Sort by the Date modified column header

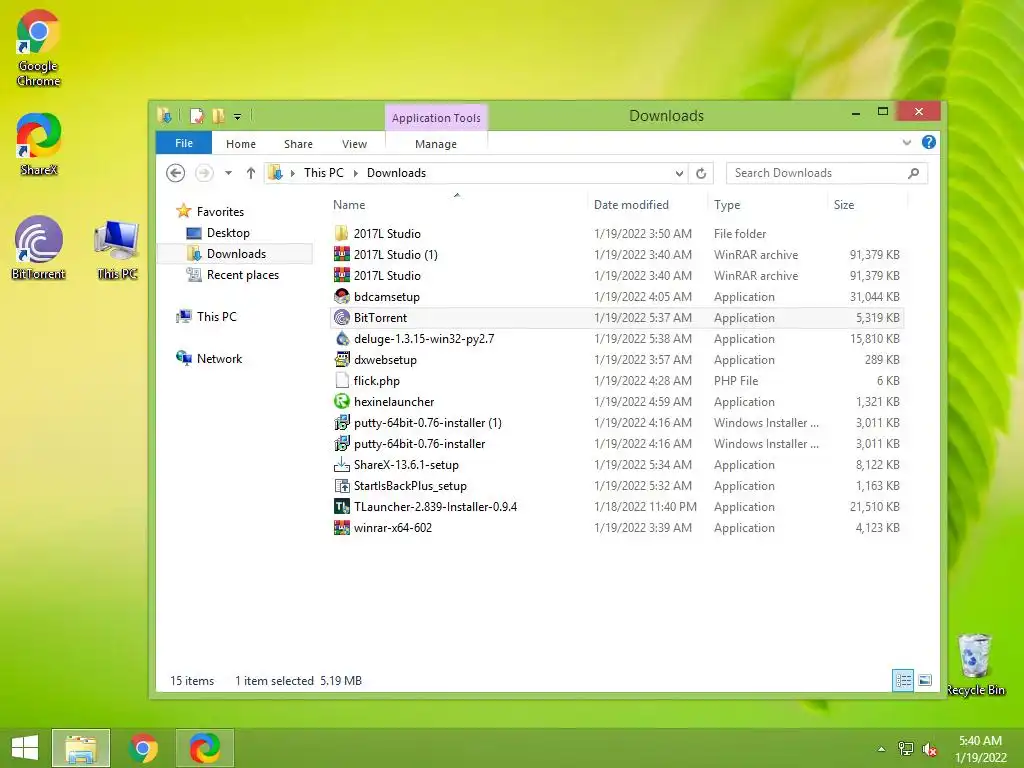click(x=631, y=204)
